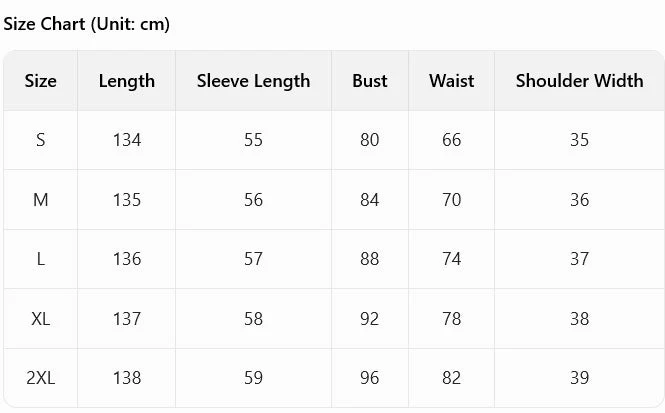The width and height of the screenshot is (665, 413).
Task: Select the 2XL size row label
Action: (x=40, y=378)
